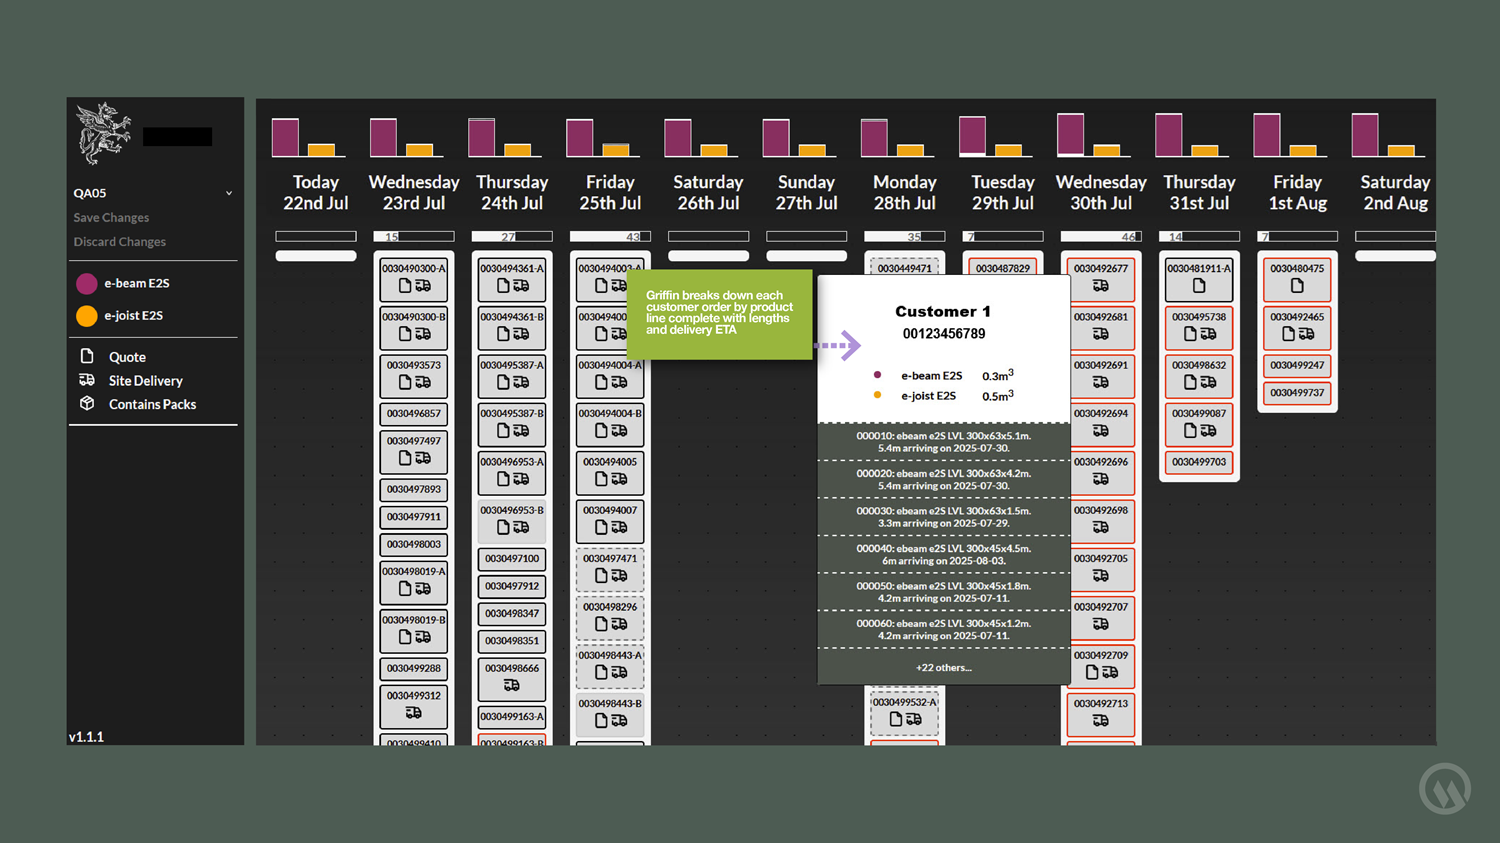Image resolution: width=1500 pixels, height=843 pixels.
Task: Click the truck icon on order 0030492677
Action: (x=1100, y=286)
